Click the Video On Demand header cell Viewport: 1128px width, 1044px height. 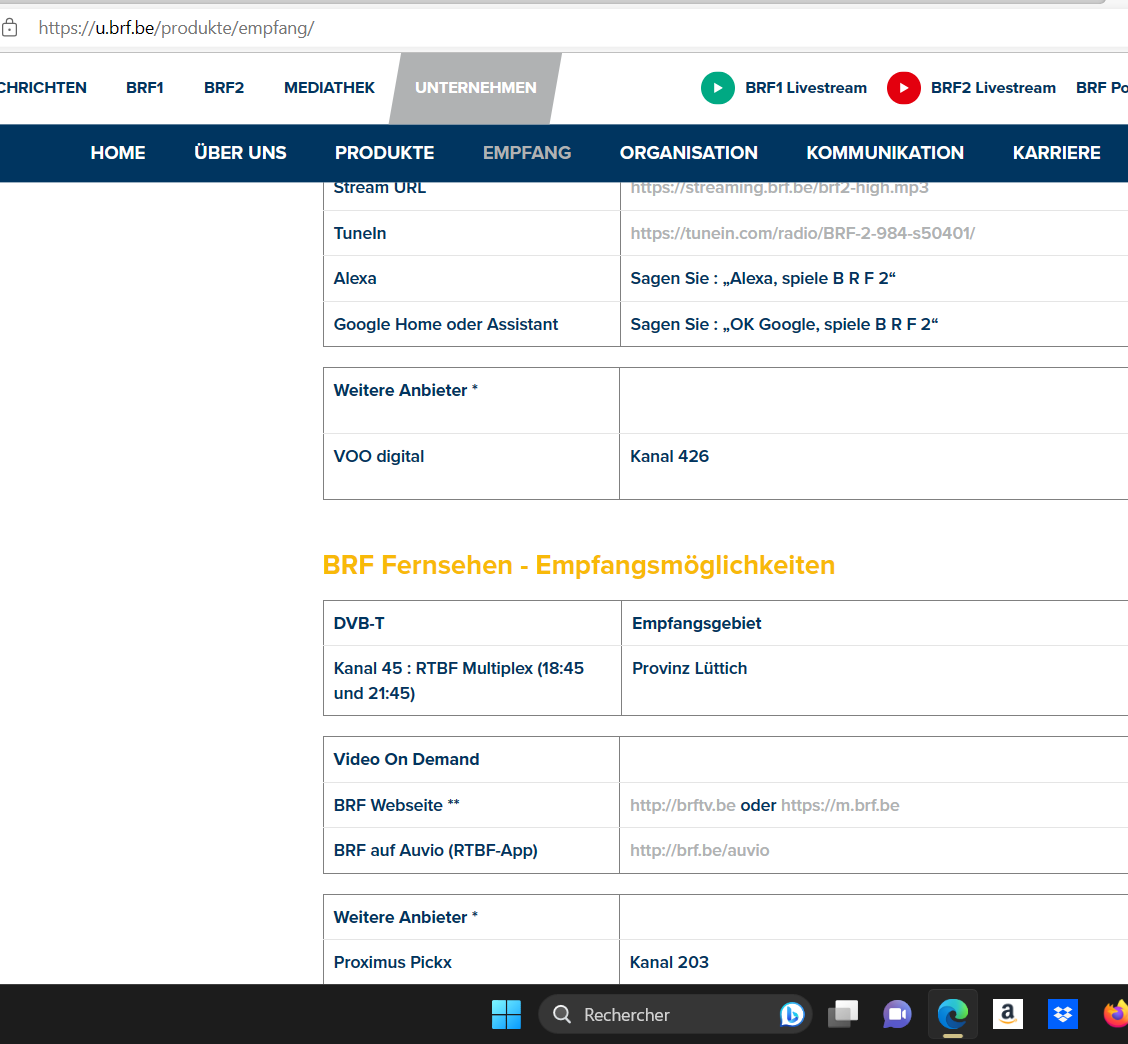pos(471,760)
